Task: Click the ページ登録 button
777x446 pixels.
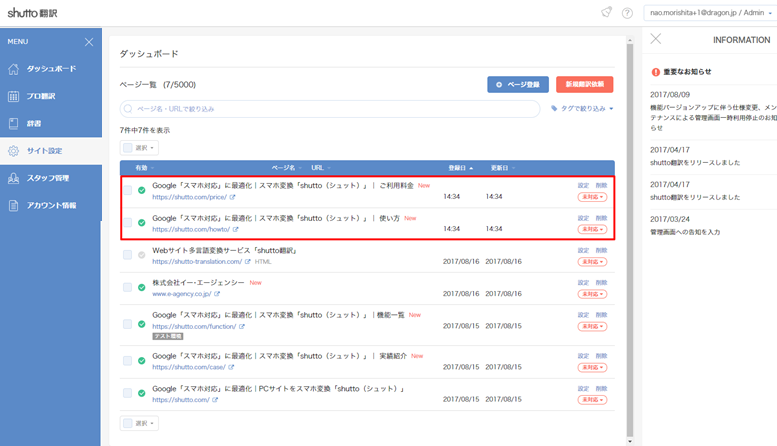Action: coord(518,84)
